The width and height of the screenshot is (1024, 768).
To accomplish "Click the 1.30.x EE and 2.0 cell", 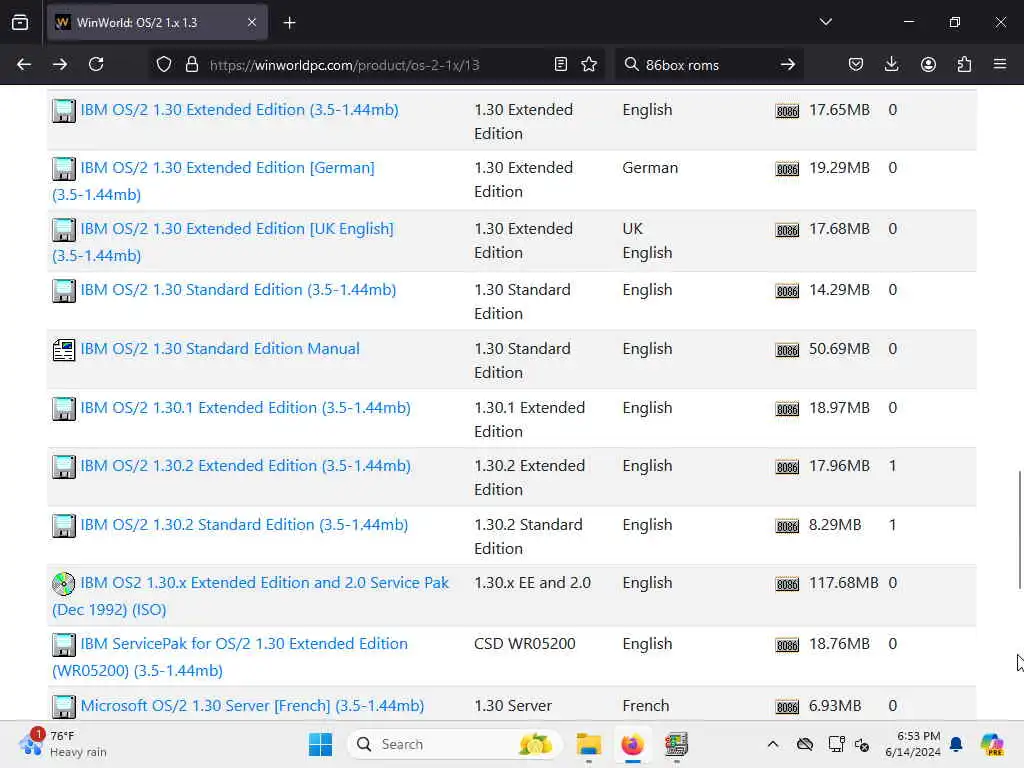I will click(532, 583).
